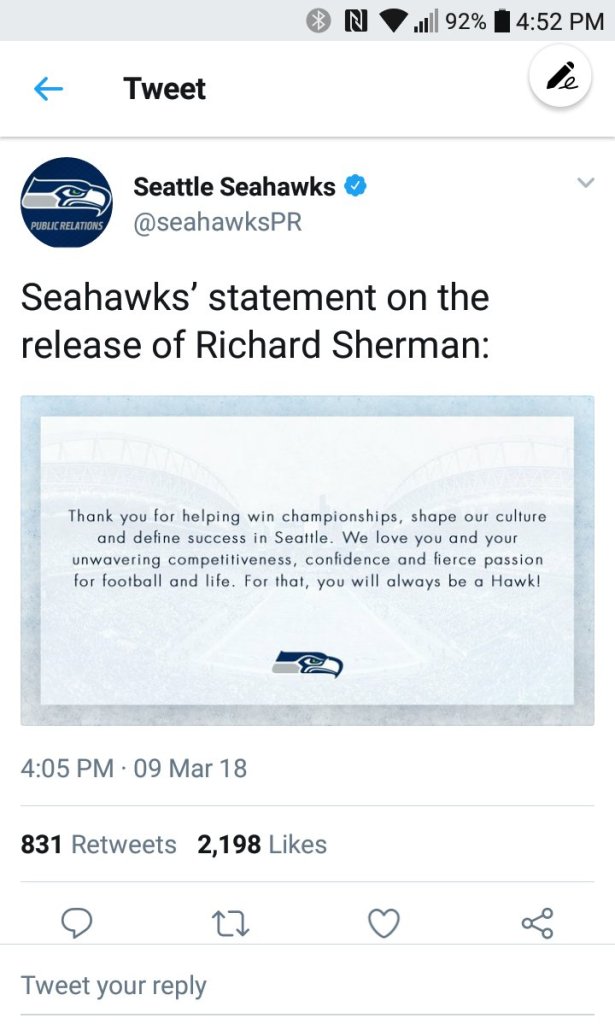615x1024 pixels.
Task: Tap the battery indicator in status bar
Action: tap(503, 20)
